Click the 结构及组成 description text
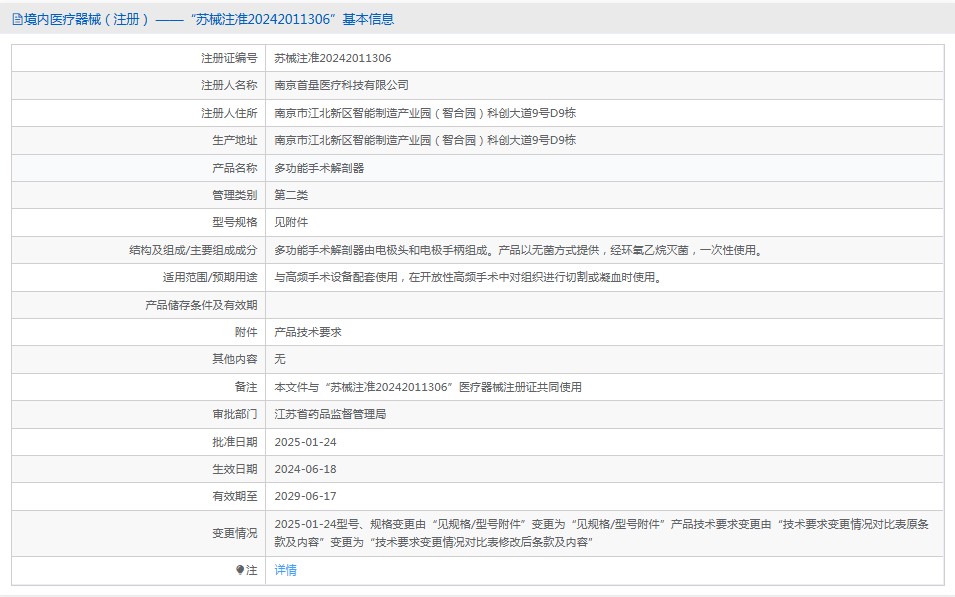Image resolution: width=955 pixels, height=597 pixels. [x=519, y=250]
